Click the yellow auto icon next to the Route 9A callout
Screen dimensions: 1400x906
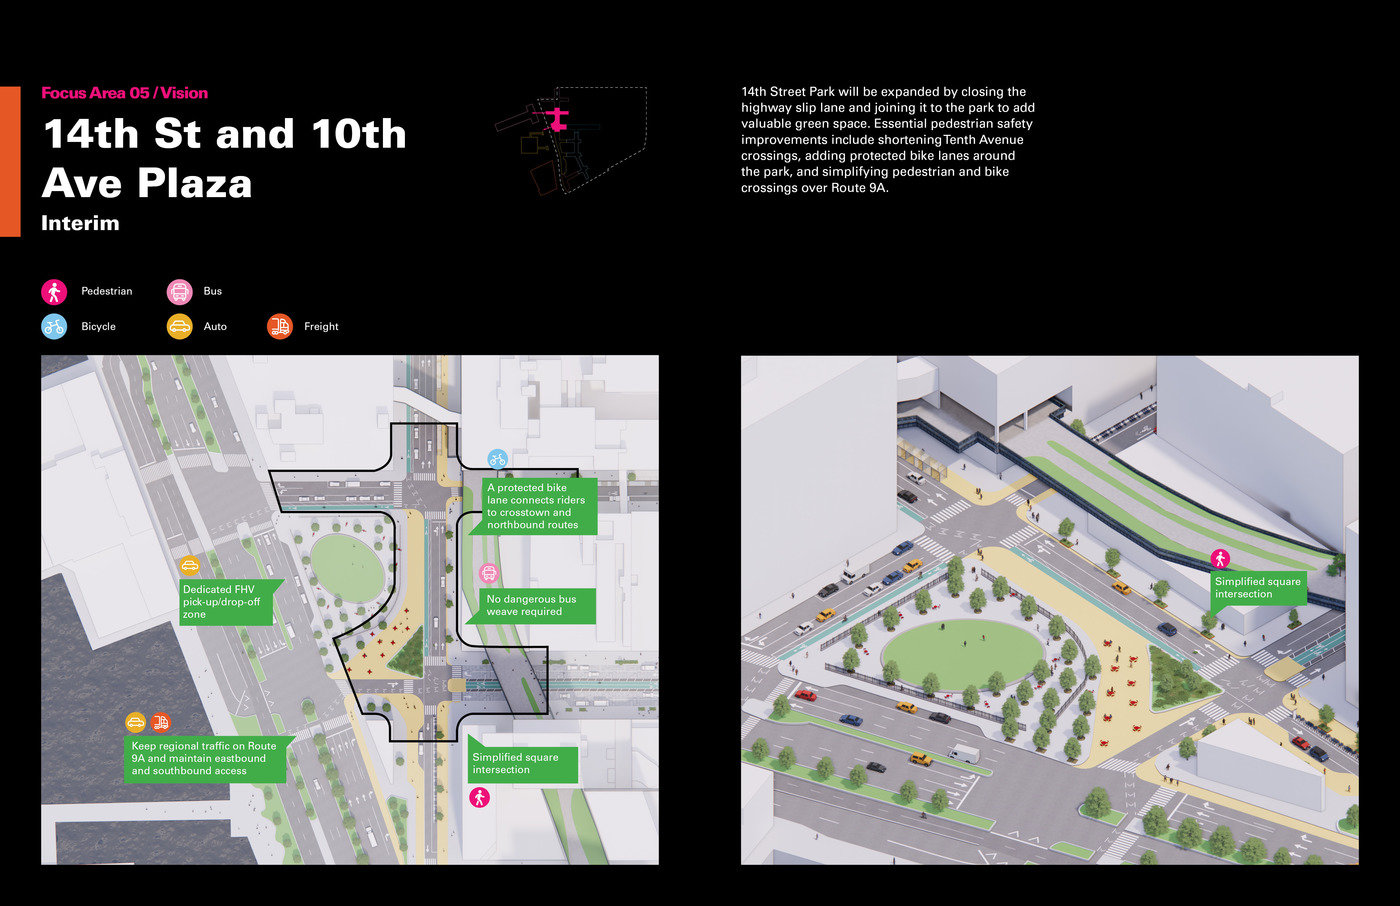coord(133,721)
